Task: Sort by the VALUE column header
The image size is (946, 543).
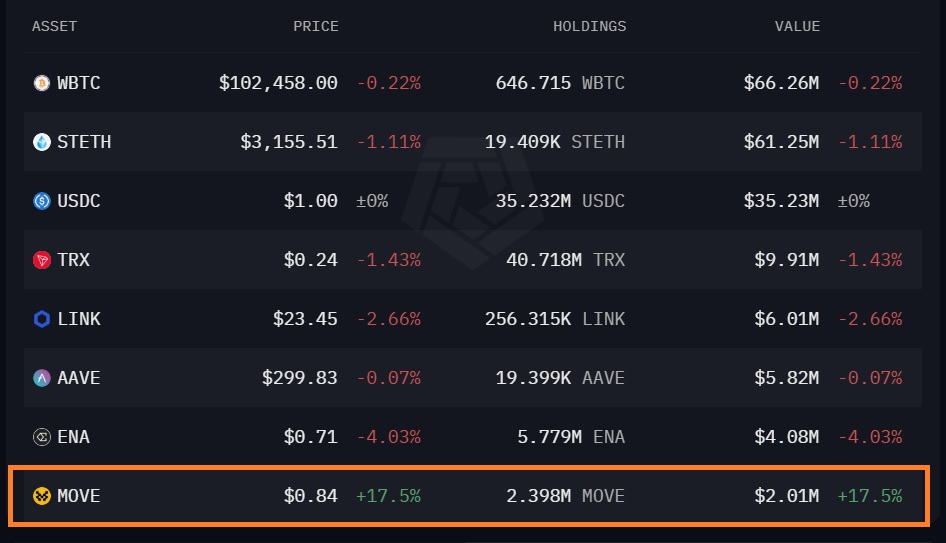Action: coord(797,26)
